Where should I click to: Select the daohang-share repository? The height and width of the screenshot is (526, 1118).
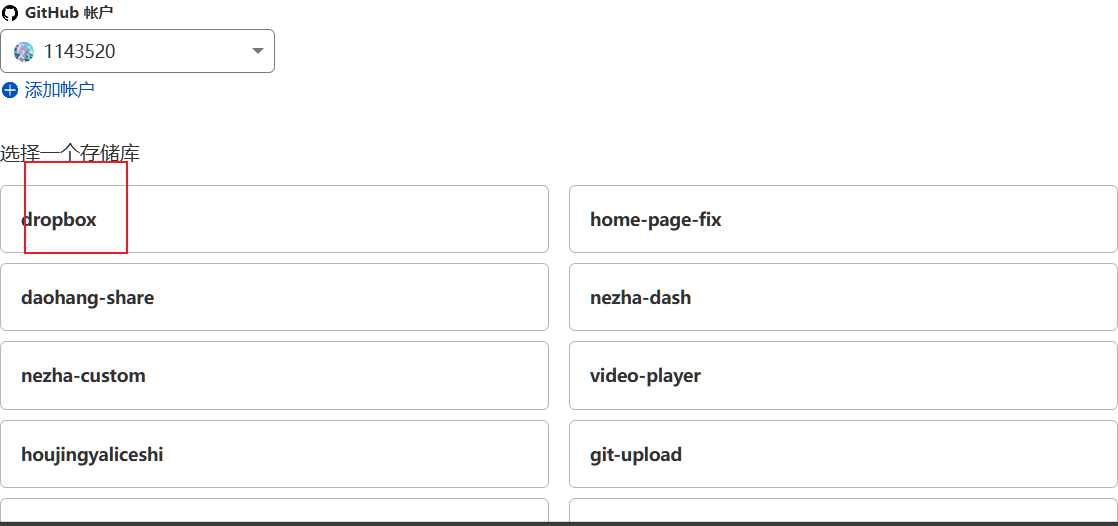tap(87, 297)
